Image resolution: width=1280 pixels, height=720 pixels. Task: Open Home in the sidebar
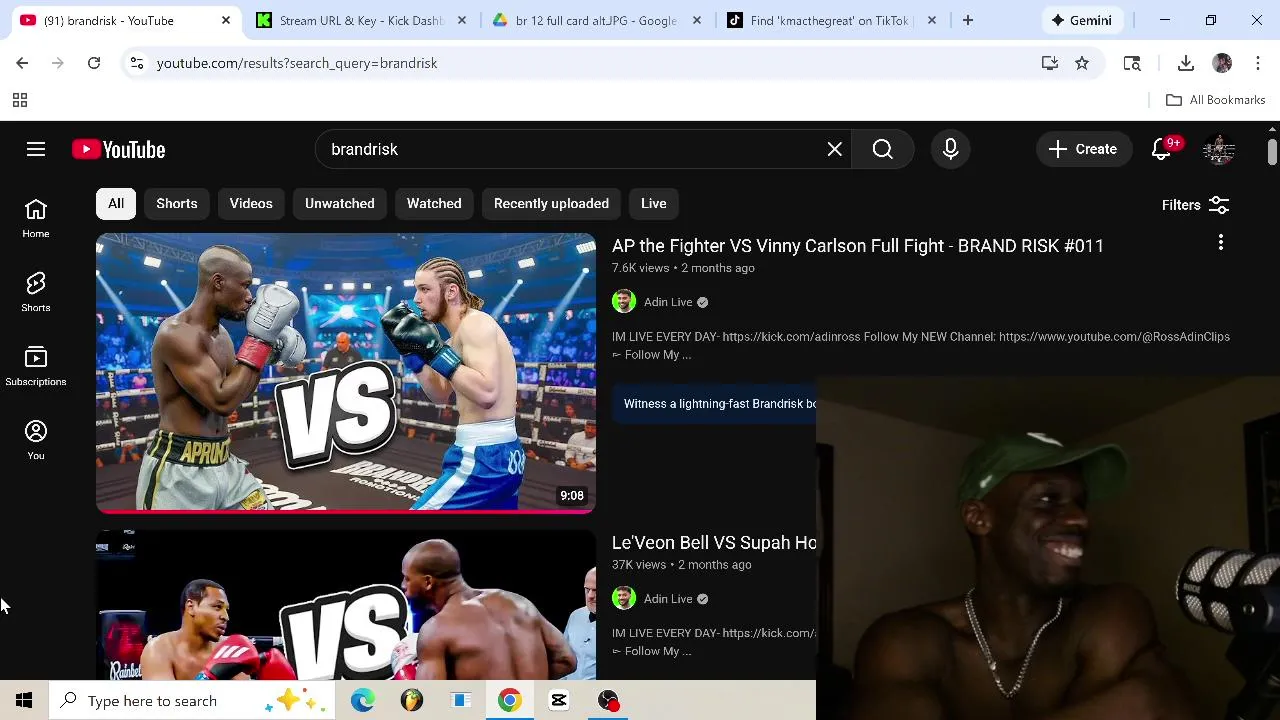(x=36, y=218)
